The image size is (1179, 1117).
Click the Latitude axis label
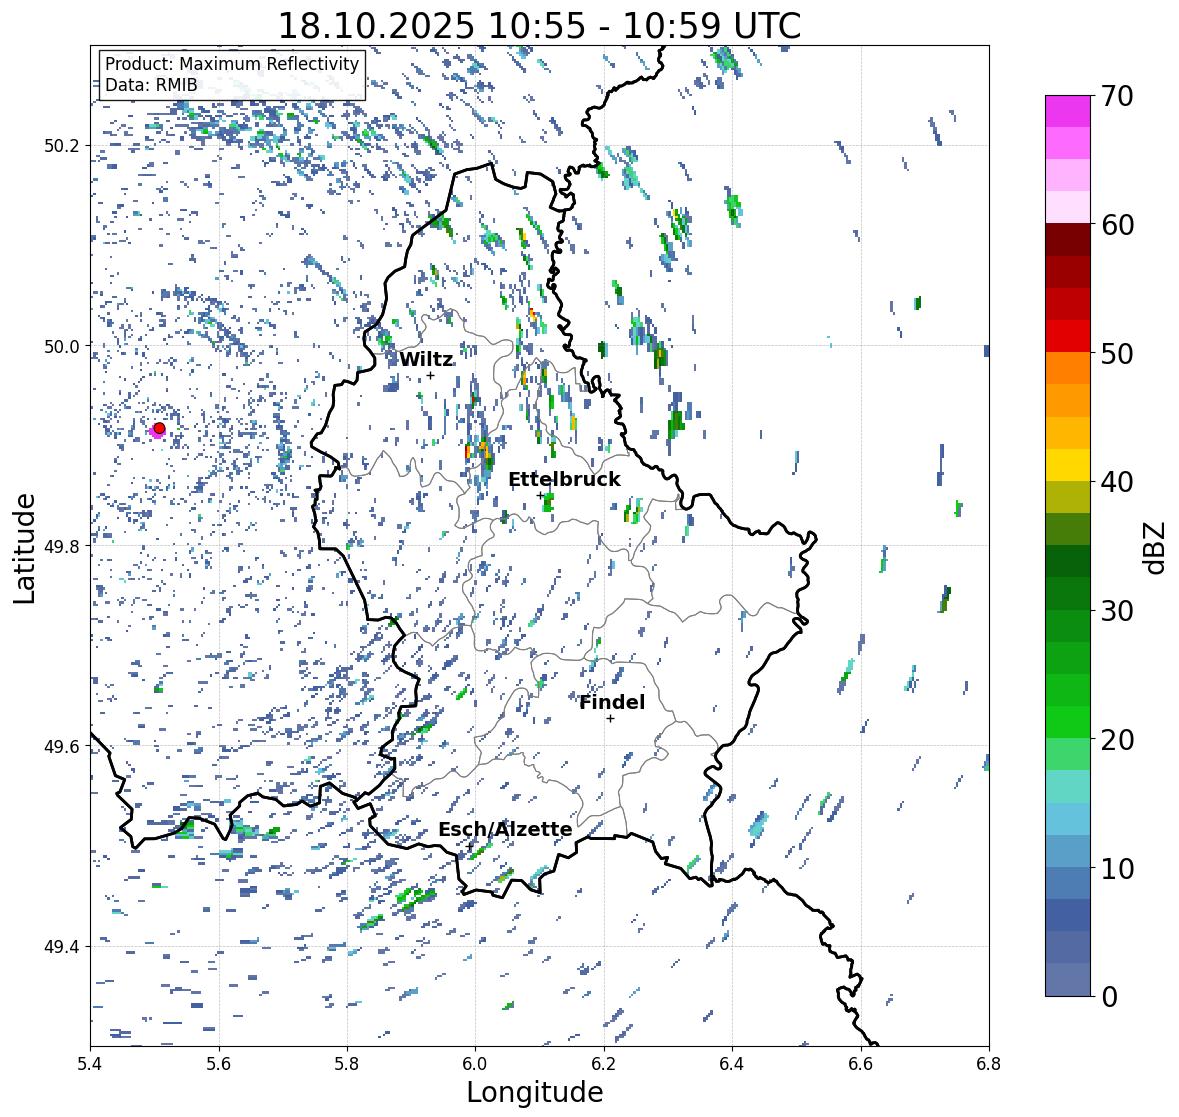(x=24, y=548)
